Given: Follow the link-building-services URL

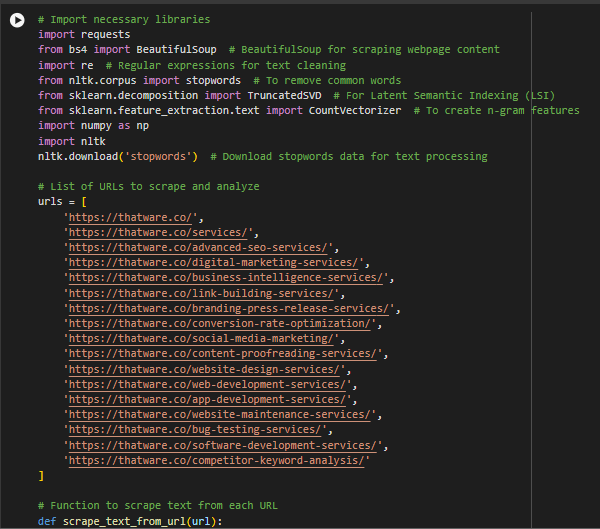Looking at the screenshot, I should (201, 293).
